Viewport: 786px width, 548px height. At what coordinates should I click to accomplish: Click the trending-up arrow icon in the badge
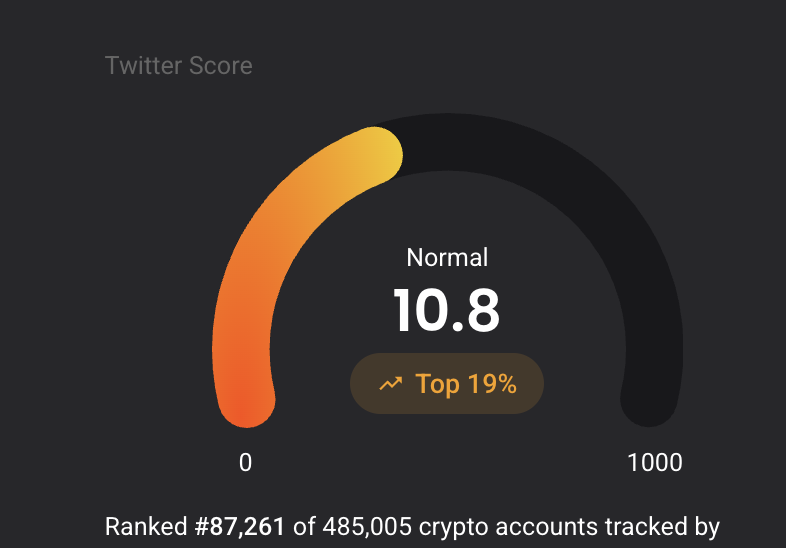(390, 384)
